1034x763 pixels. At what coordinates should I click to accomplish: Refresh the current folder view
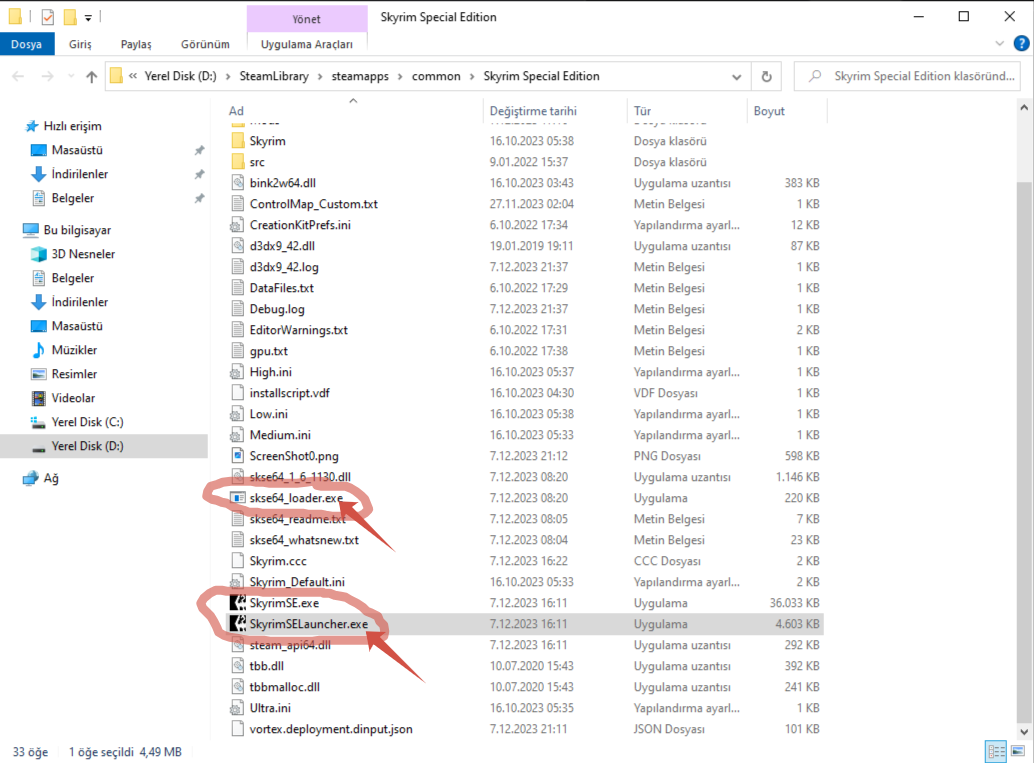(766, 76)
